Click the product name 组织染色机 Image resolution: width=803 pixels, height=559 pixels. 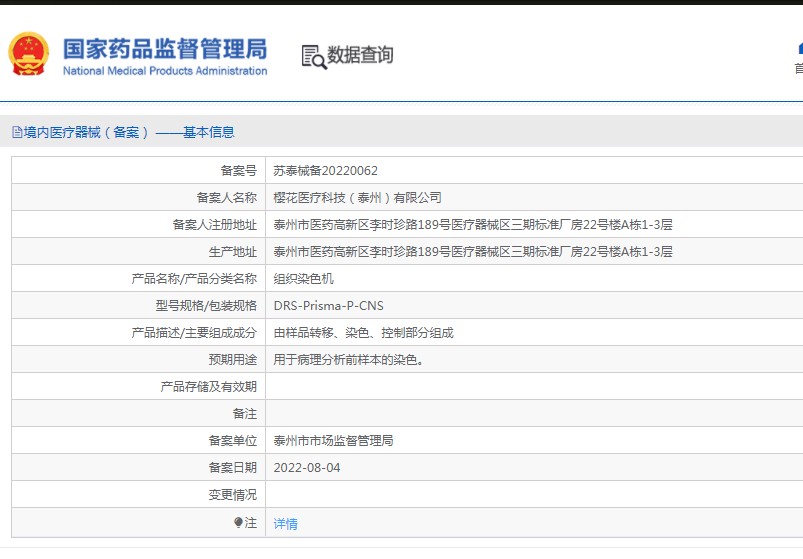pos(303,279)
